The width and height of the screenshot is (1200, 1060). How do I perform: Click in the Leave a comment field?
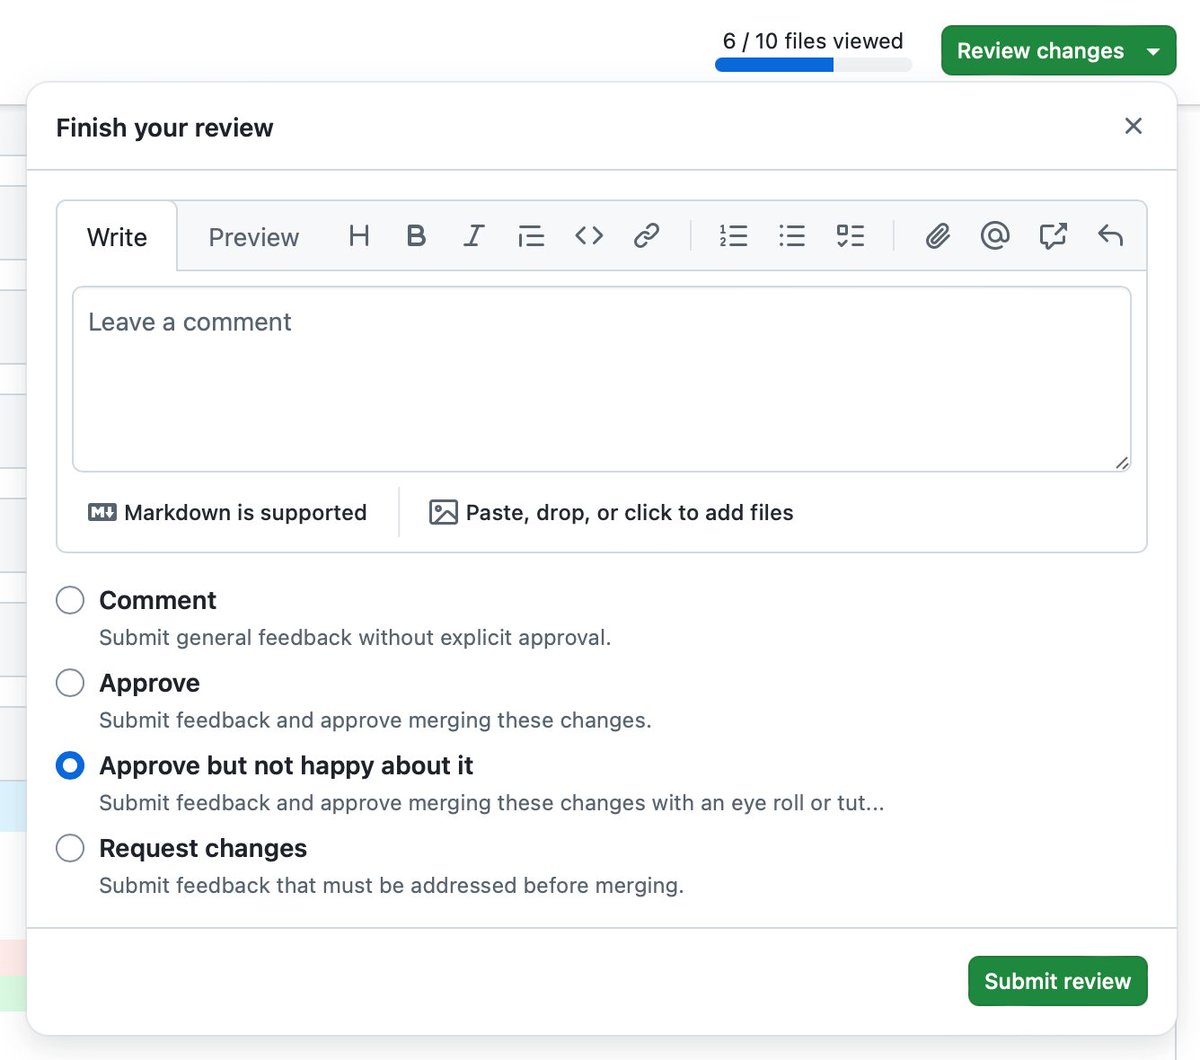pos(602,379)
